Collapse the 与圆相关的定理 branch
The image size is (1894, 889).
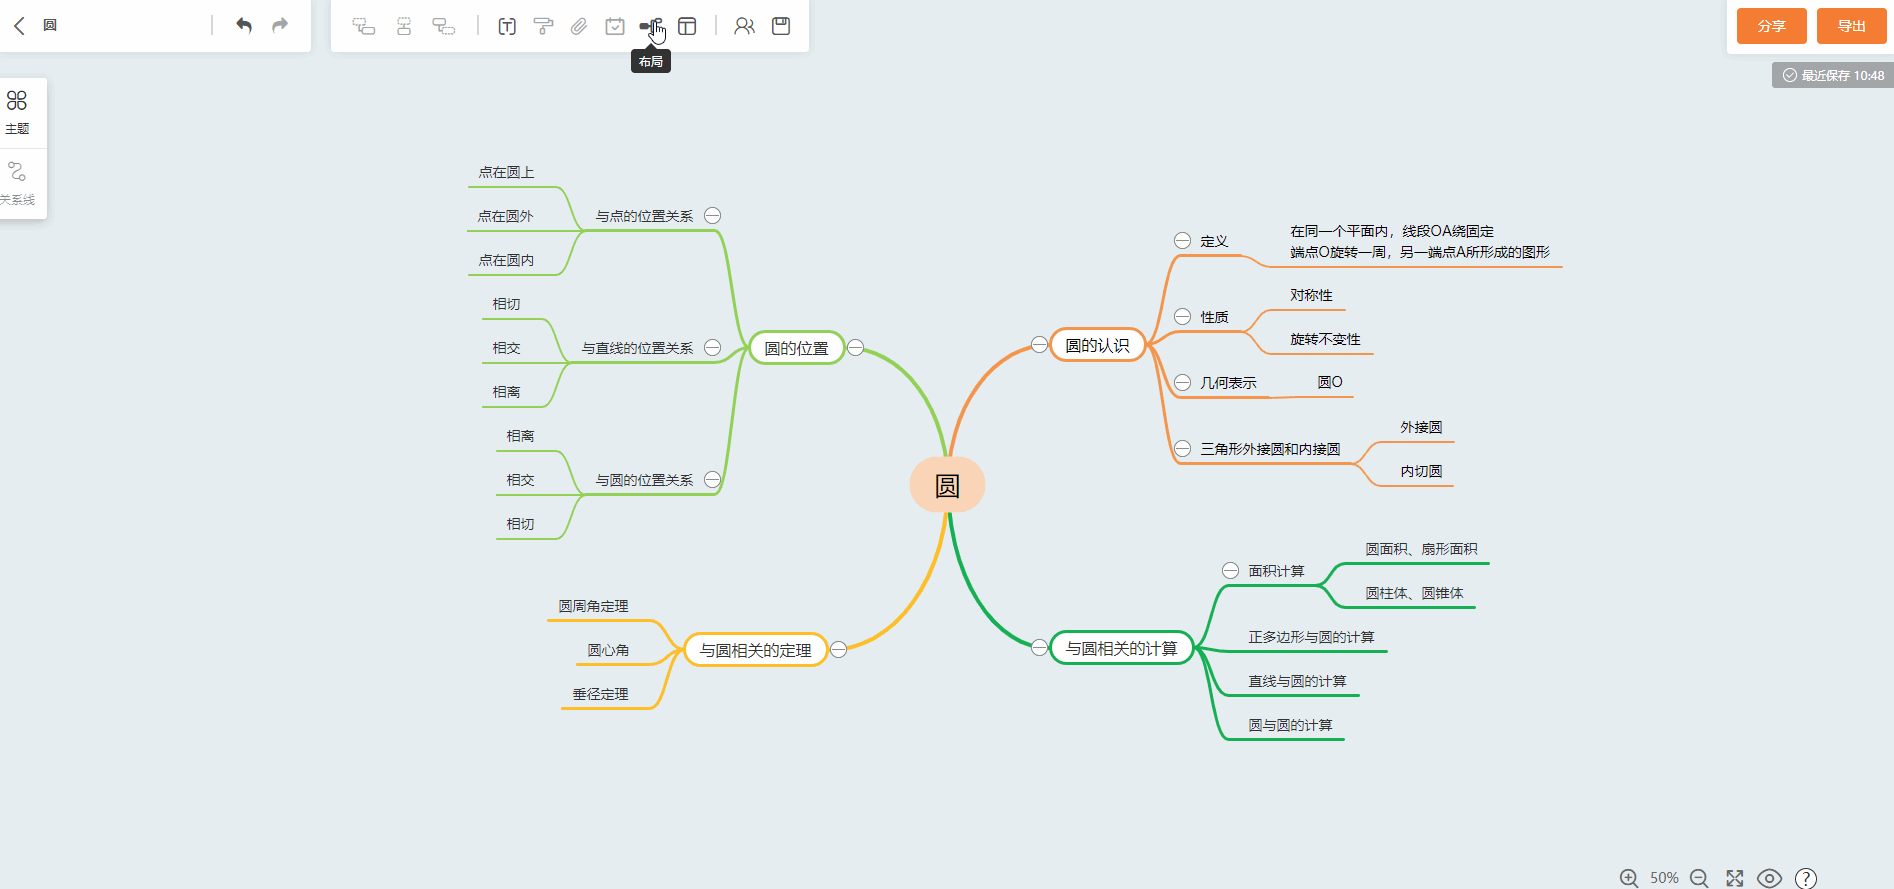[x=839, y=650]
